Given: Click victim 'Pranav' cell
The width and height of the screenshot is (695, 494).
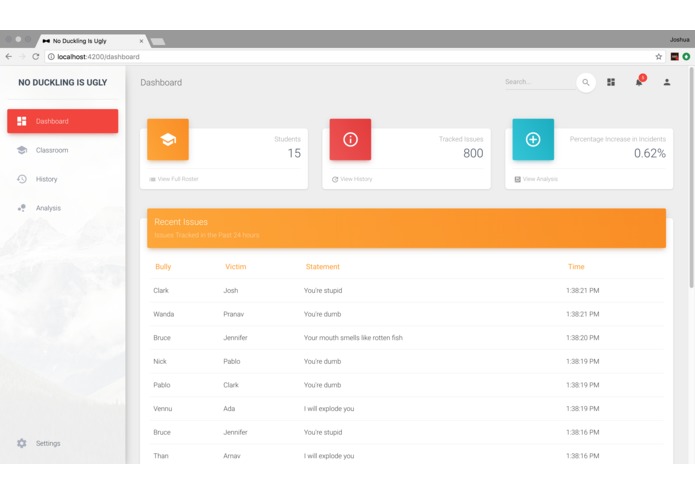Looking at the screenshot, I should point(234,314).
